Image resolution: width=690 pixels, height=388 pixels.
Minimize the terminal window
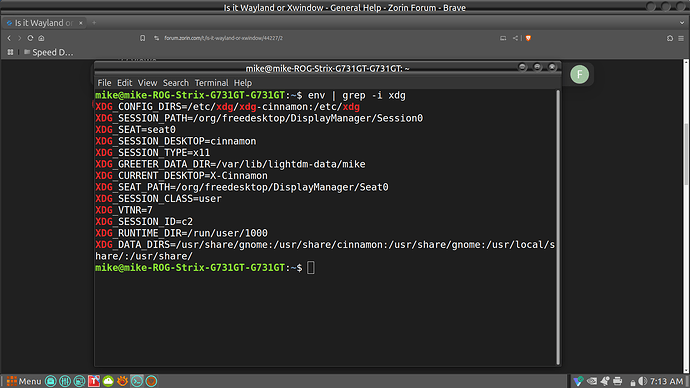[x=522, y=67]
